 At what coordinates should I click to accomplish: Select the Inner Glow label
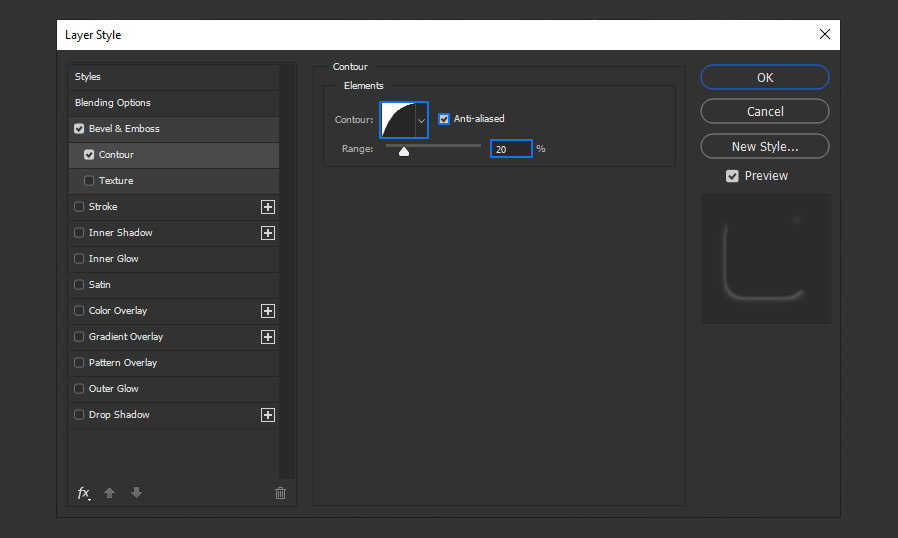tap(113, 258)
